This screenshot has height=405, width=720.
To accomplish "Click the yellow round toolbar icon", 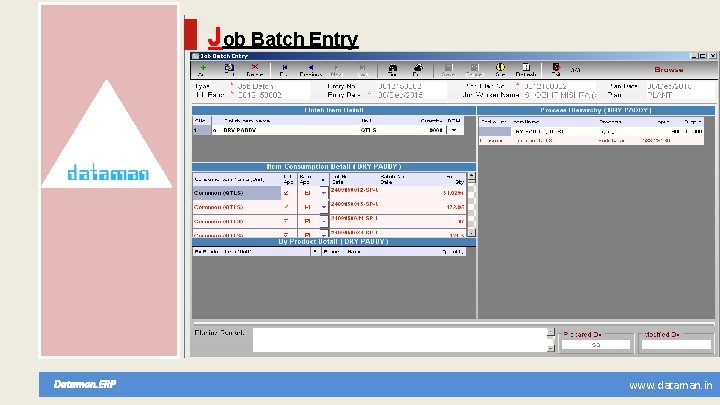I will pos(500,70).
